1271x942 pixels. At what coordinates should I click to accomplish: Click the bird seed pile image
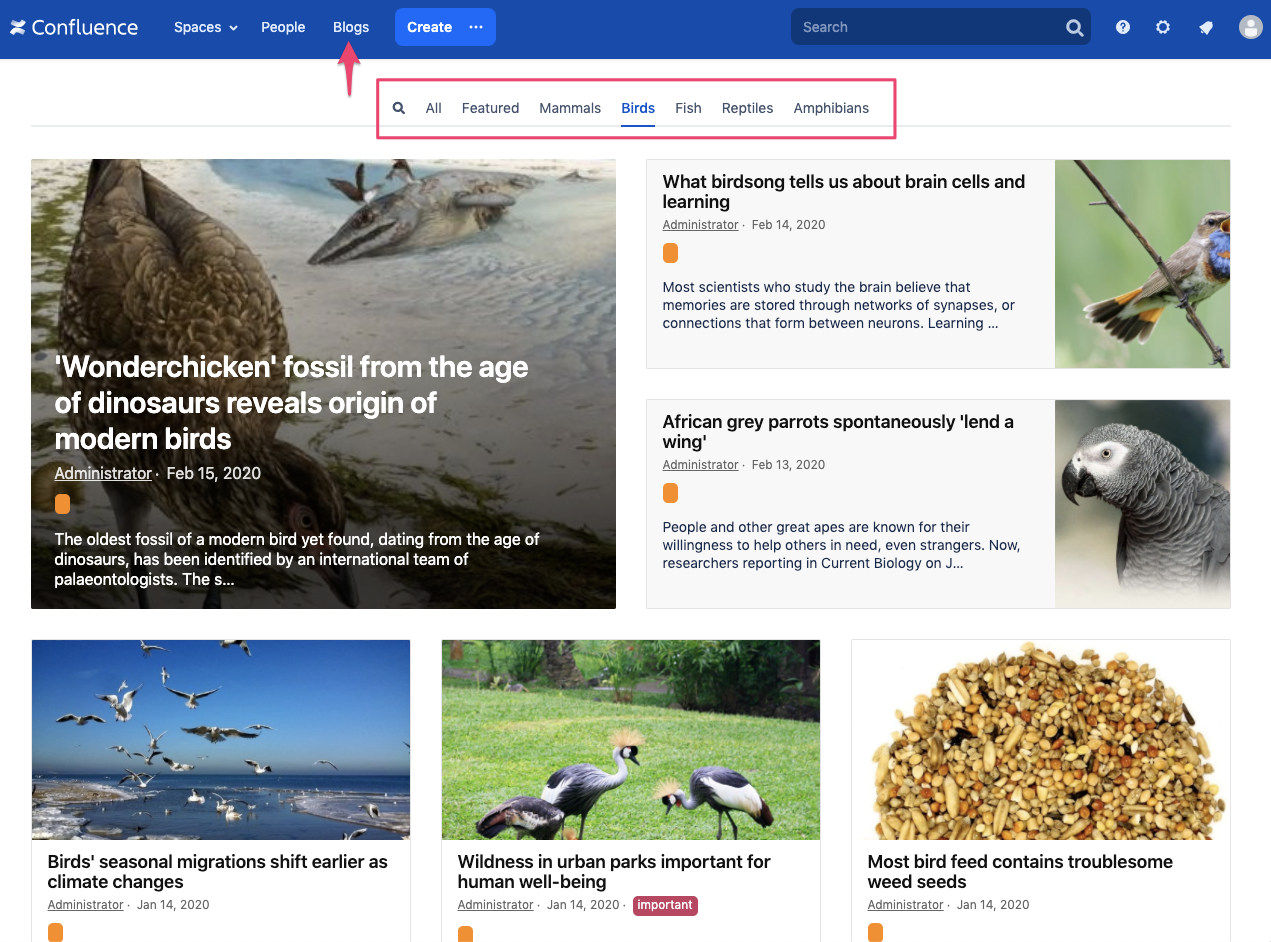(1041, 740)
